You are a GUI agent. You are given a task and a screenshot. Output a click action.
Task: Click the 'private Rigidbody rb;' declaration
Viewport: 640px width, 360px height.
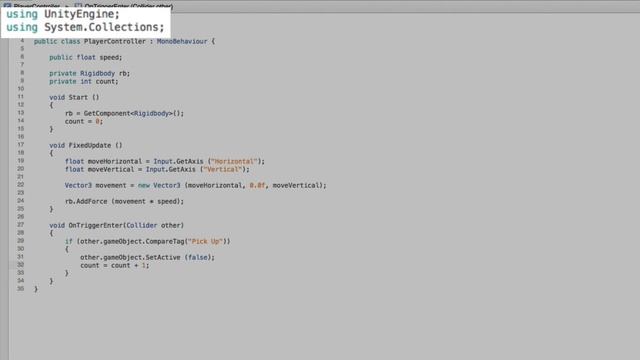point(89,73)
